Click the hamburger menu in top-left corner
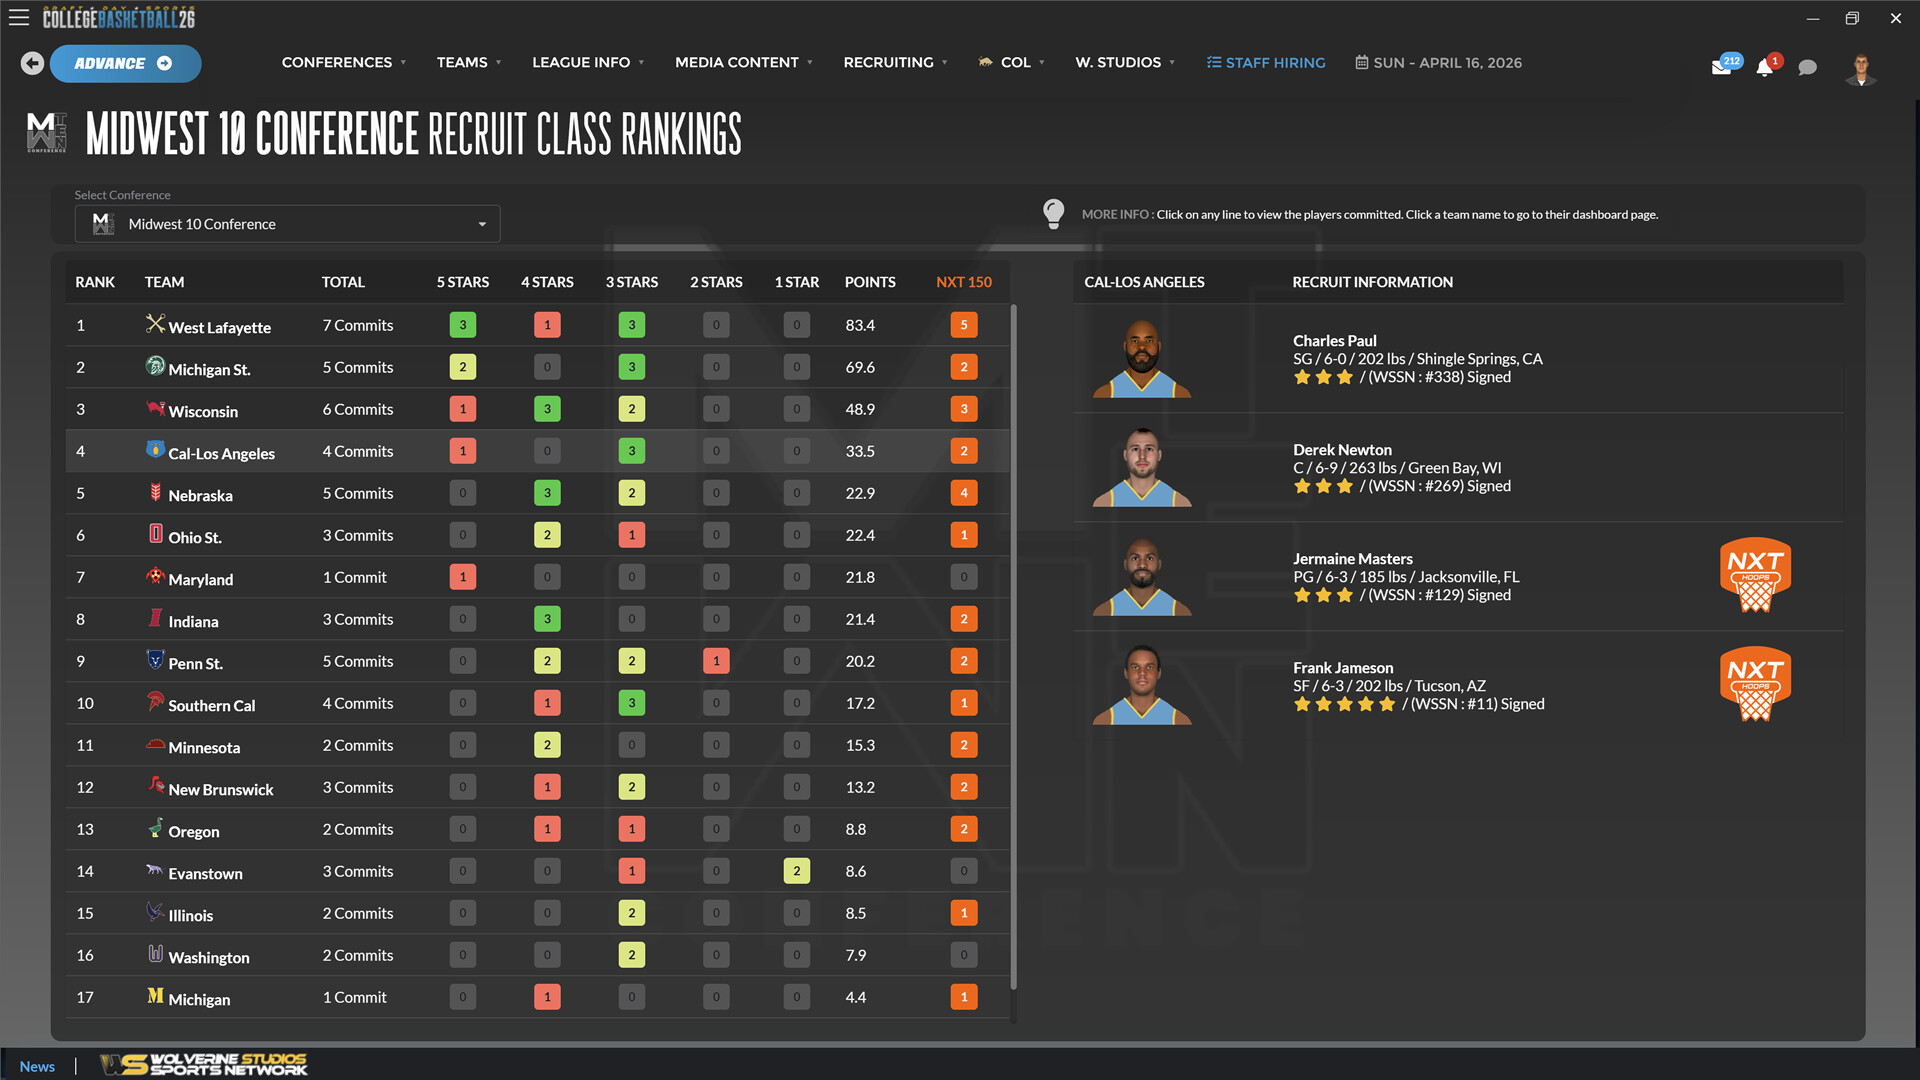 (x=19, y=17)
